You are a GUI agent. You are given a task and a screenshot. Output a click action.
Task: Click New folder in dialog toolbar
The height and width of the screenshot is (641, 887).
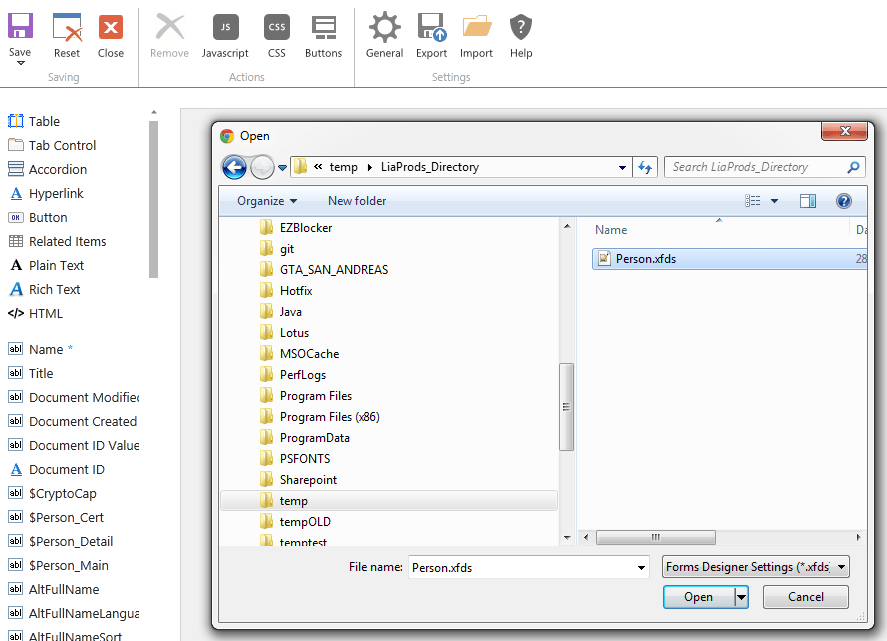click(357, 201)
